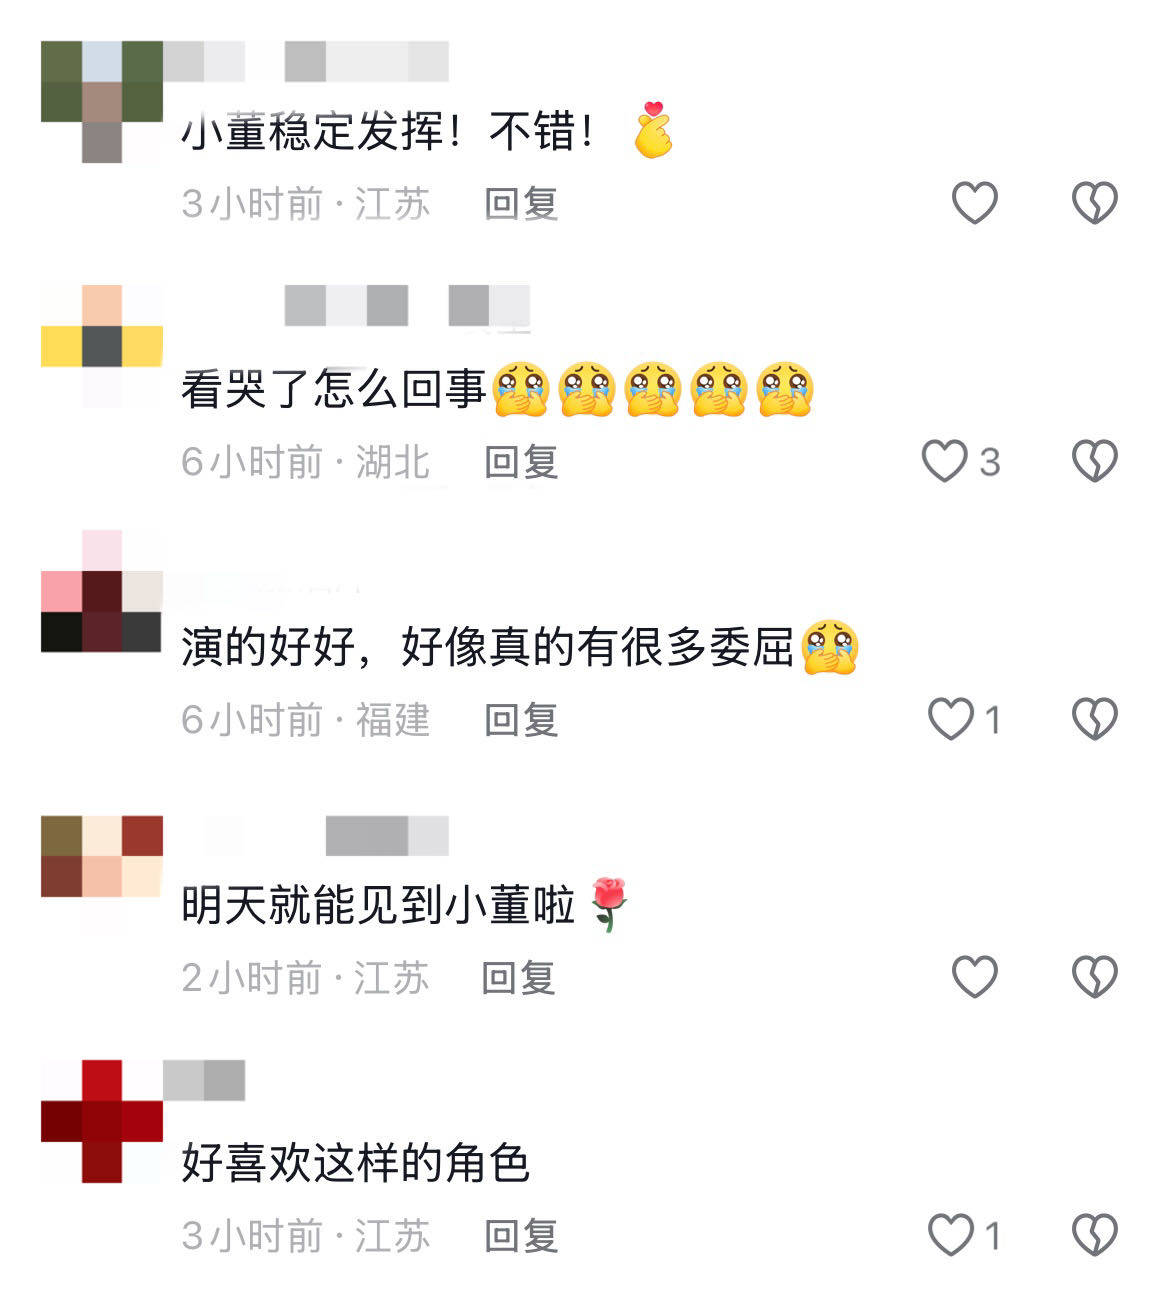Viewport: 1170px width, 1305px height.
Task: Dislike the comment 明天就能见到小董啦
Action: pyautogui.click(x=1095, y=977)
